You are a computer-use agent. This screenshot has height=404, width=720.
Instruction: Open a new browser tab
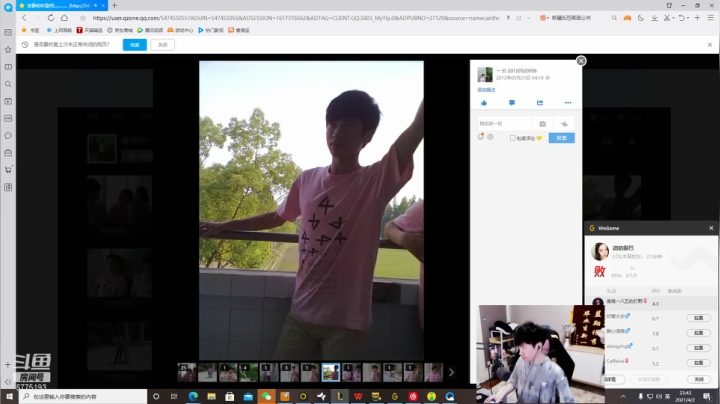click(x=114, y=6)
